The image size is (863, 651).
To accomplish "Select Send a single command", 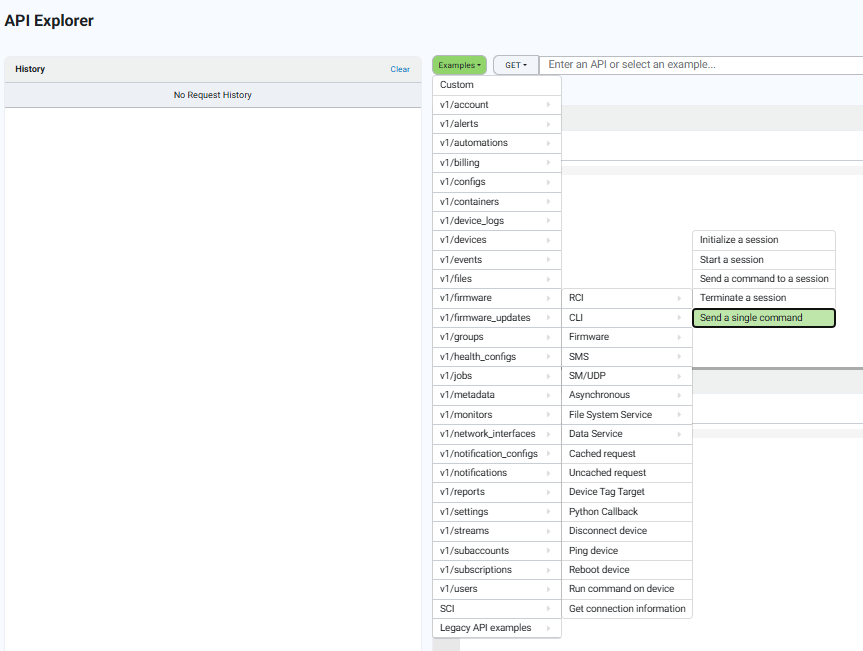I will tap(764, 318).
